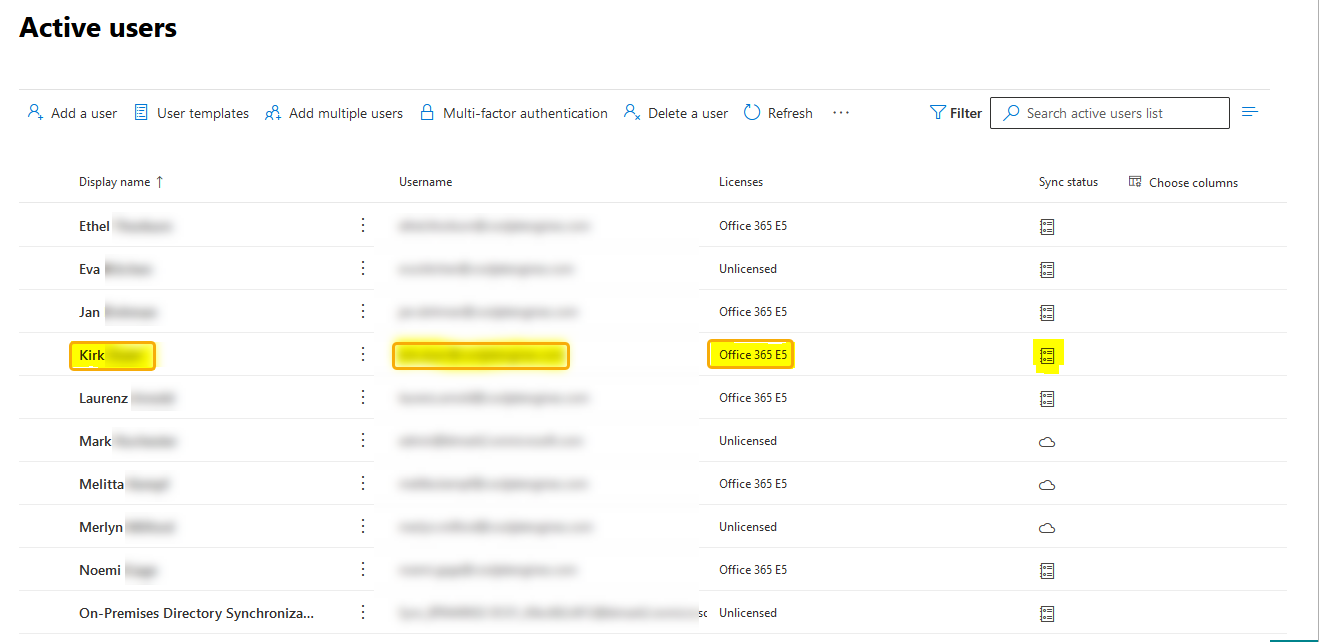The height and width of the screenshot is (642, 1319).
Task: Open the Filter menu
Action: (x=956, y=113)
